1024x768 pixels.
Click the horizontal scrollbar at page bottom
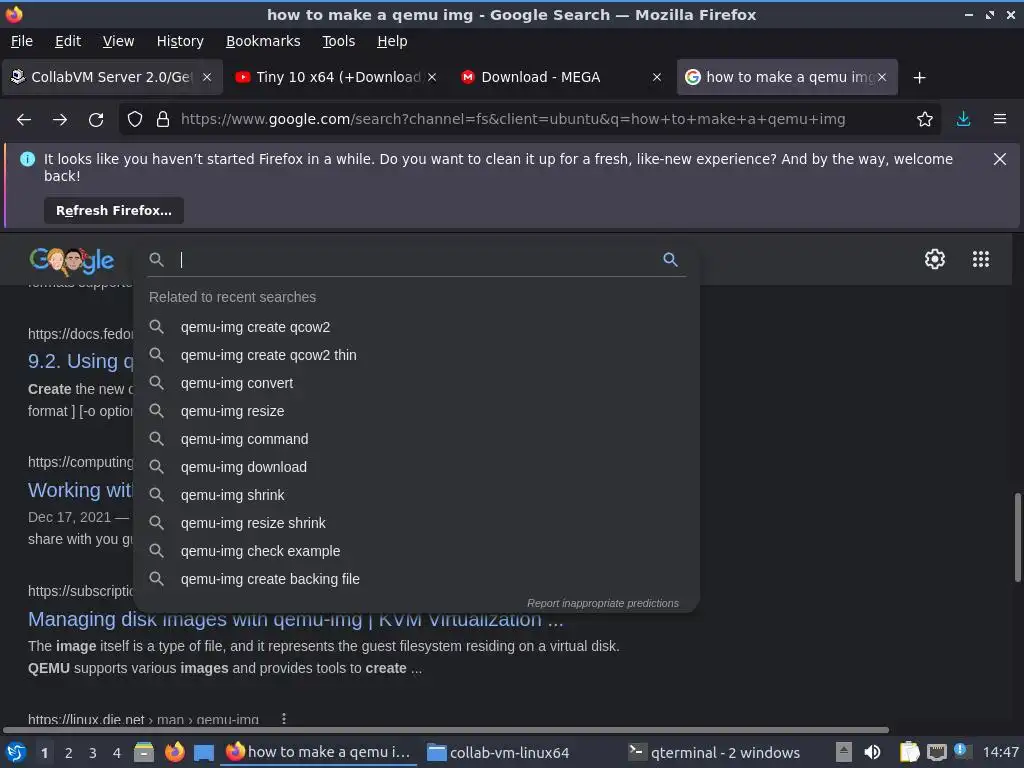click(x=445, y=730)
